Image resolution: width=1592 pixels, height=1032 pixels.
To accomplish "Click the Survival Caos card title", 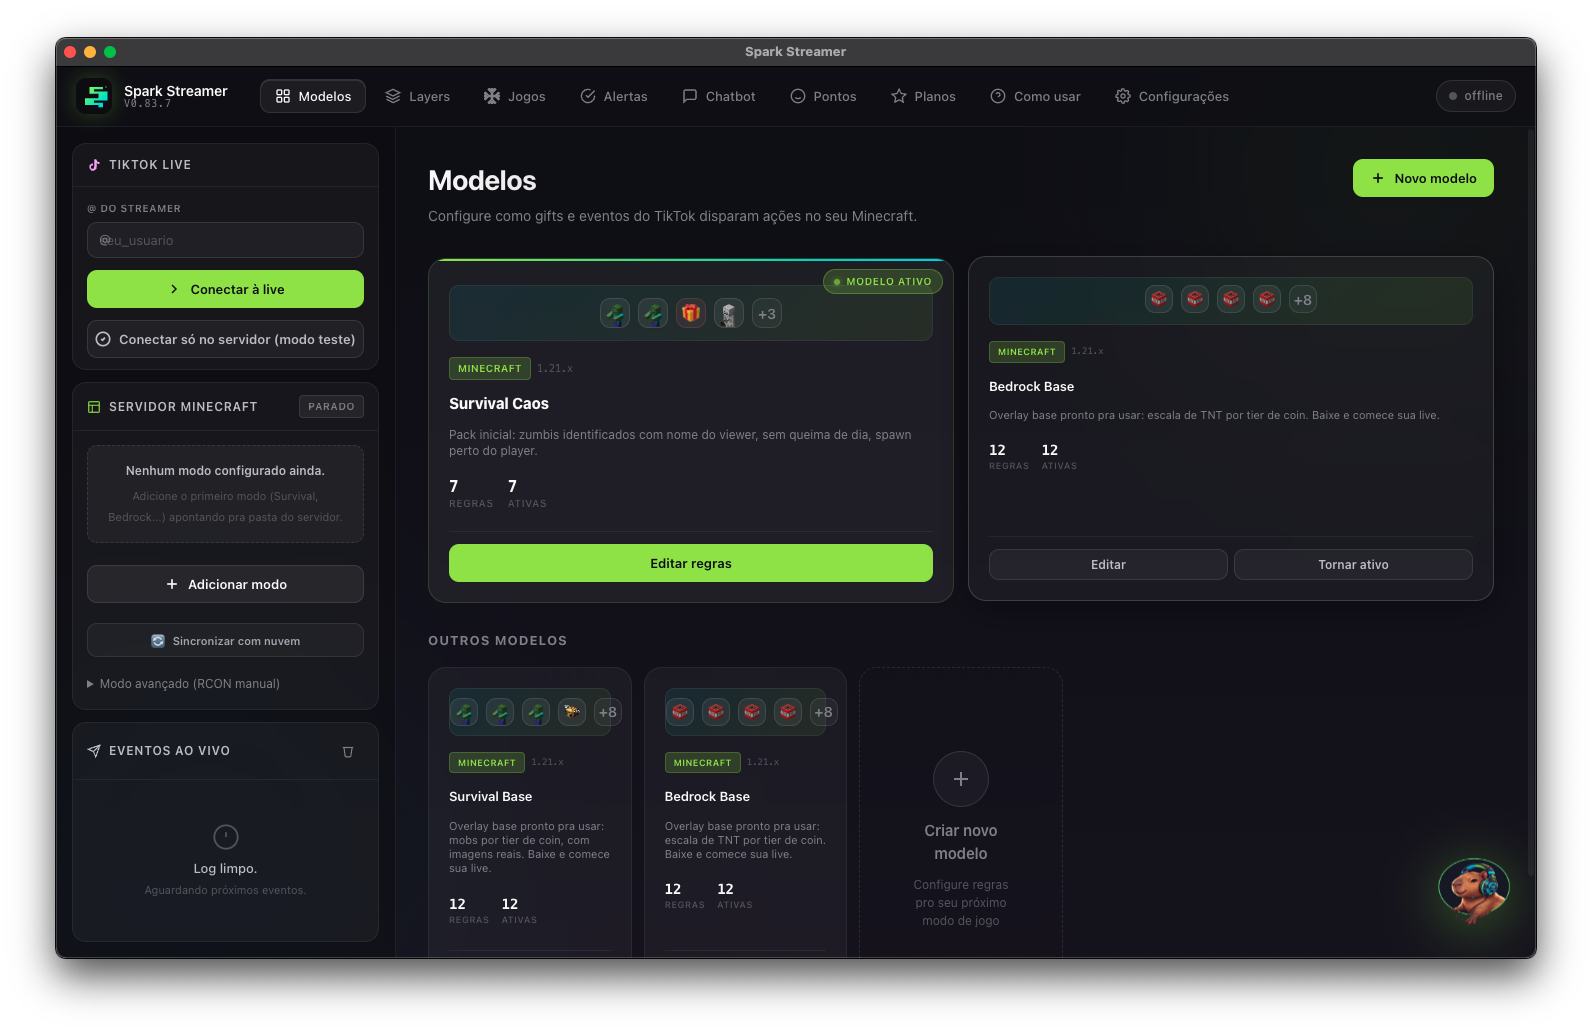I will tap(499, 404).
